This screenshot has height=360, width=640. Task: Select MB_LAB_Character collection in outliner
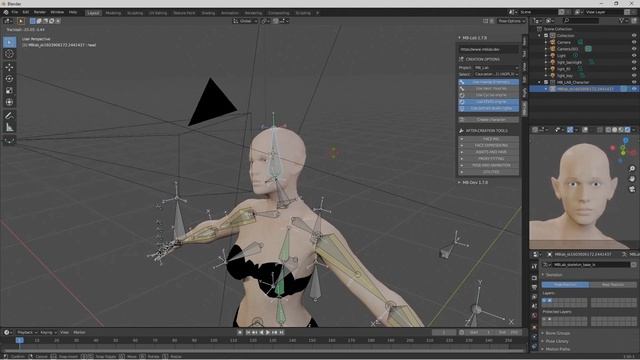574,82
